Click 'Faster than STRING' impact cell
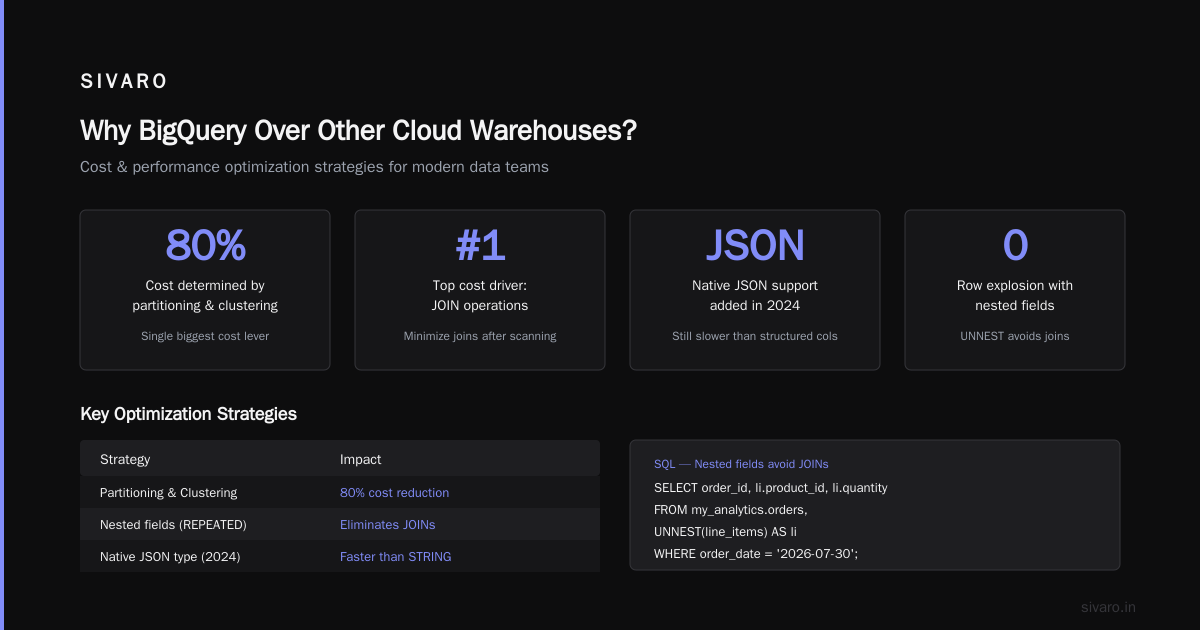 (x=396, y=556)
